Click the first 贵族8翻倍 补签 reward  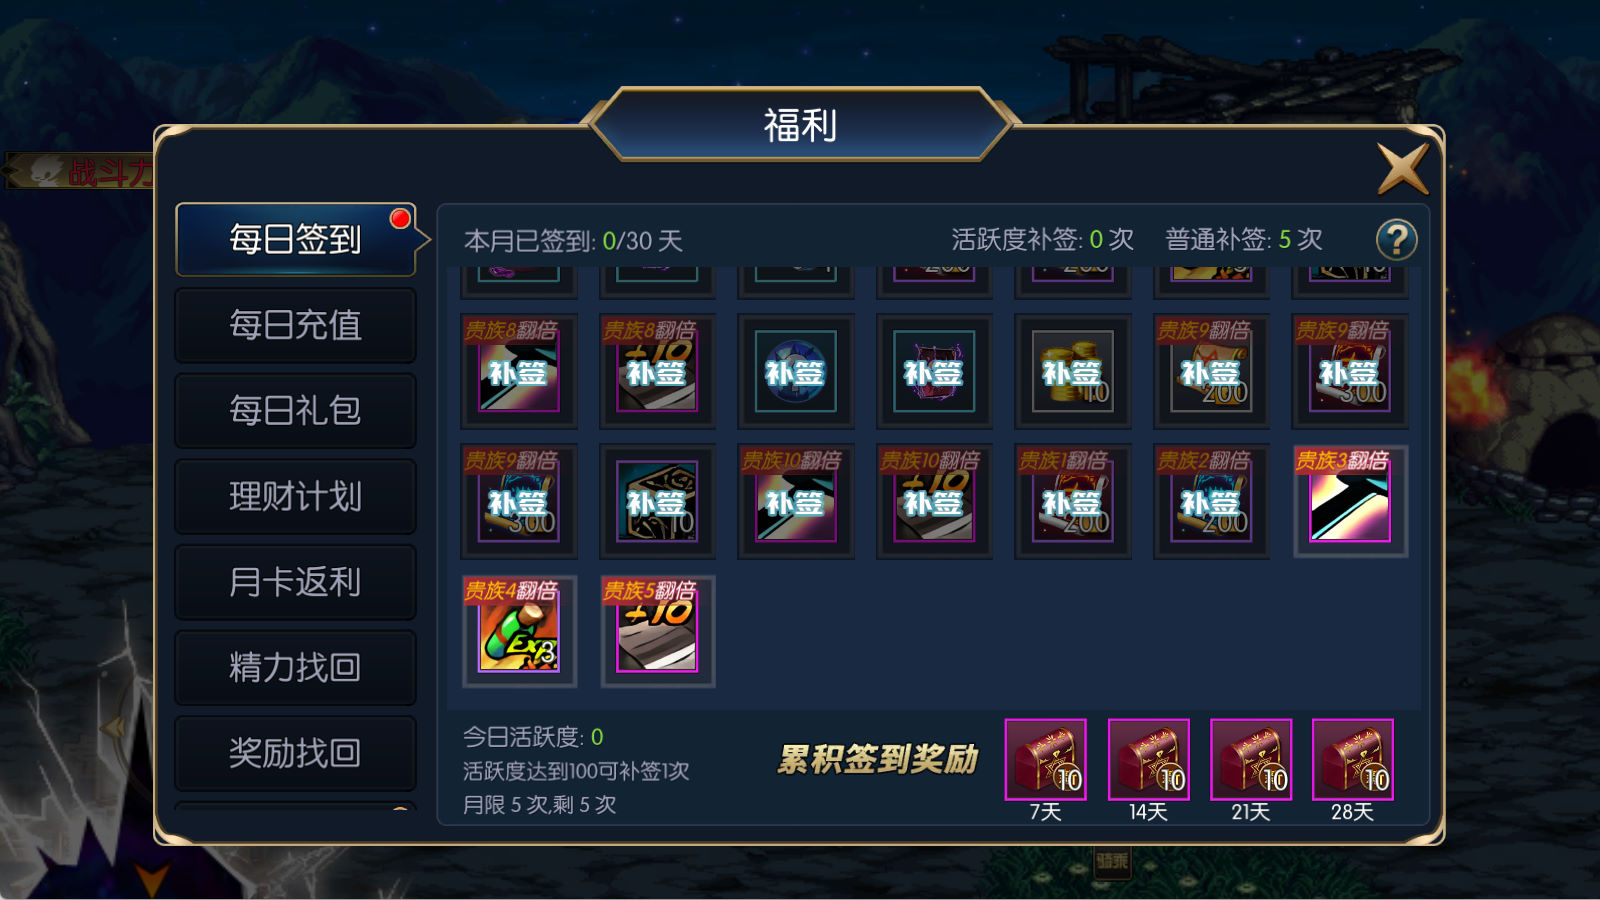click(x=519, y=371)
